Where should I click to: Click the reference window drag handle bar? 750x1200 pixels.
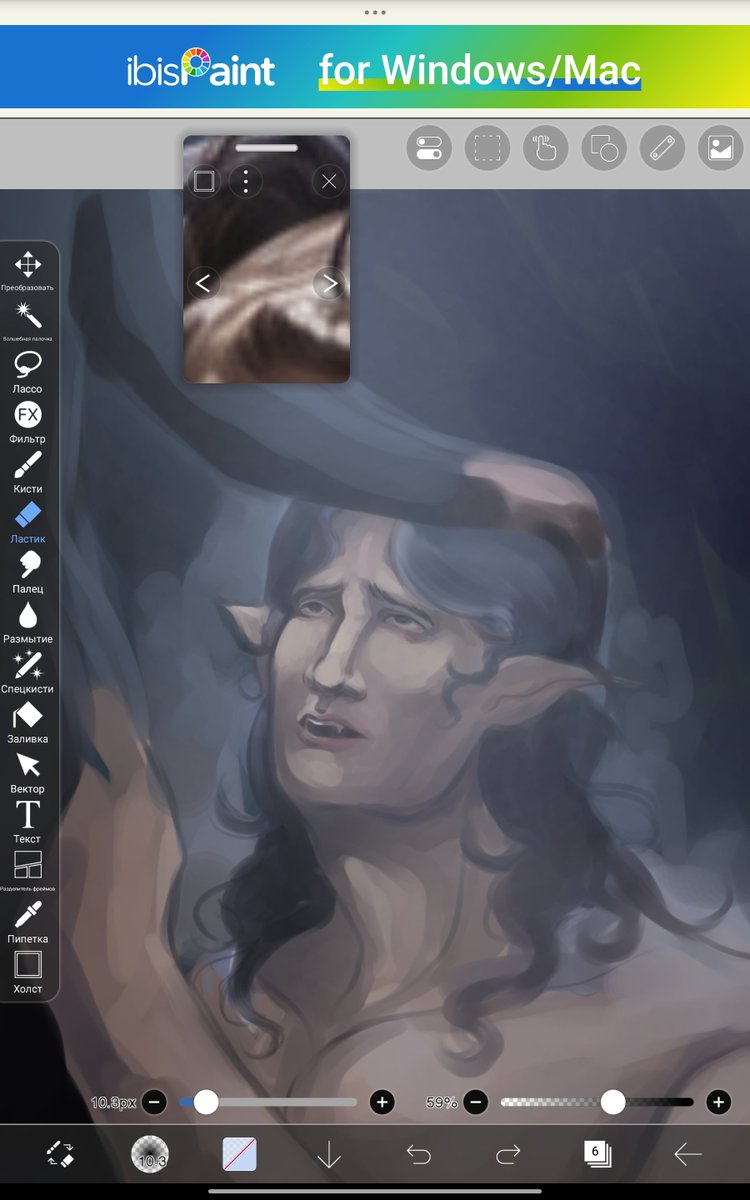click(x=267, y=148)
